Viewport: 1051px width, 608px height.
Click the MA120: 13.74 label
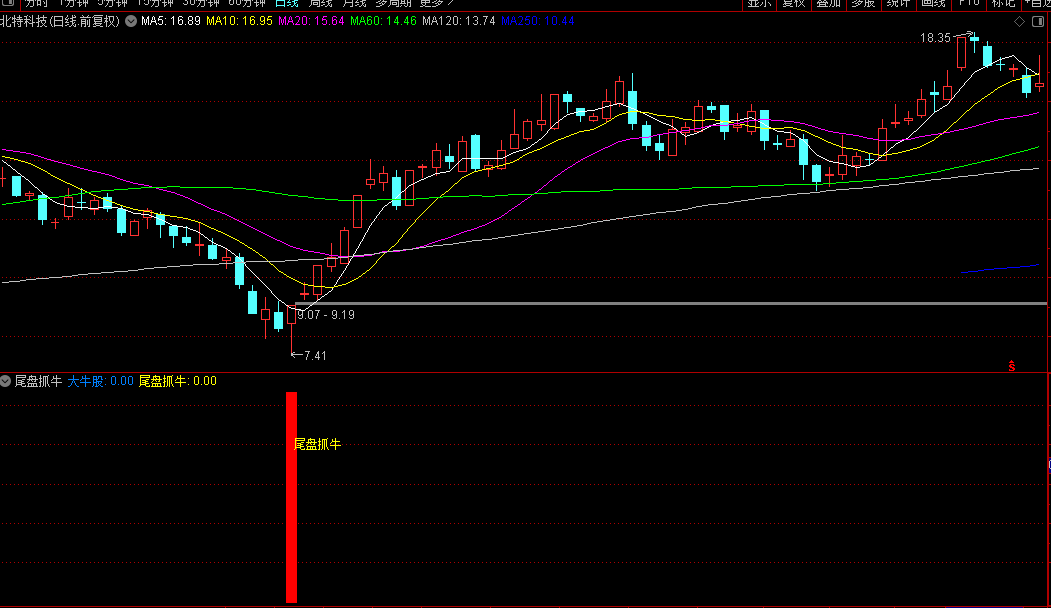(458, 21)
